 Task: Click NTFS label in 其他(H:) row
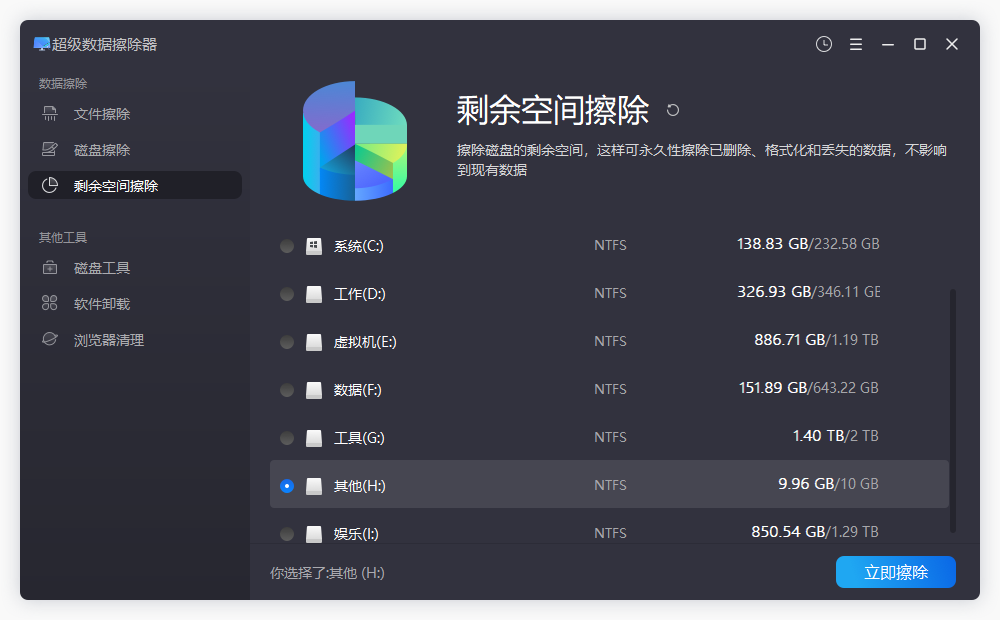pos(610,485)
